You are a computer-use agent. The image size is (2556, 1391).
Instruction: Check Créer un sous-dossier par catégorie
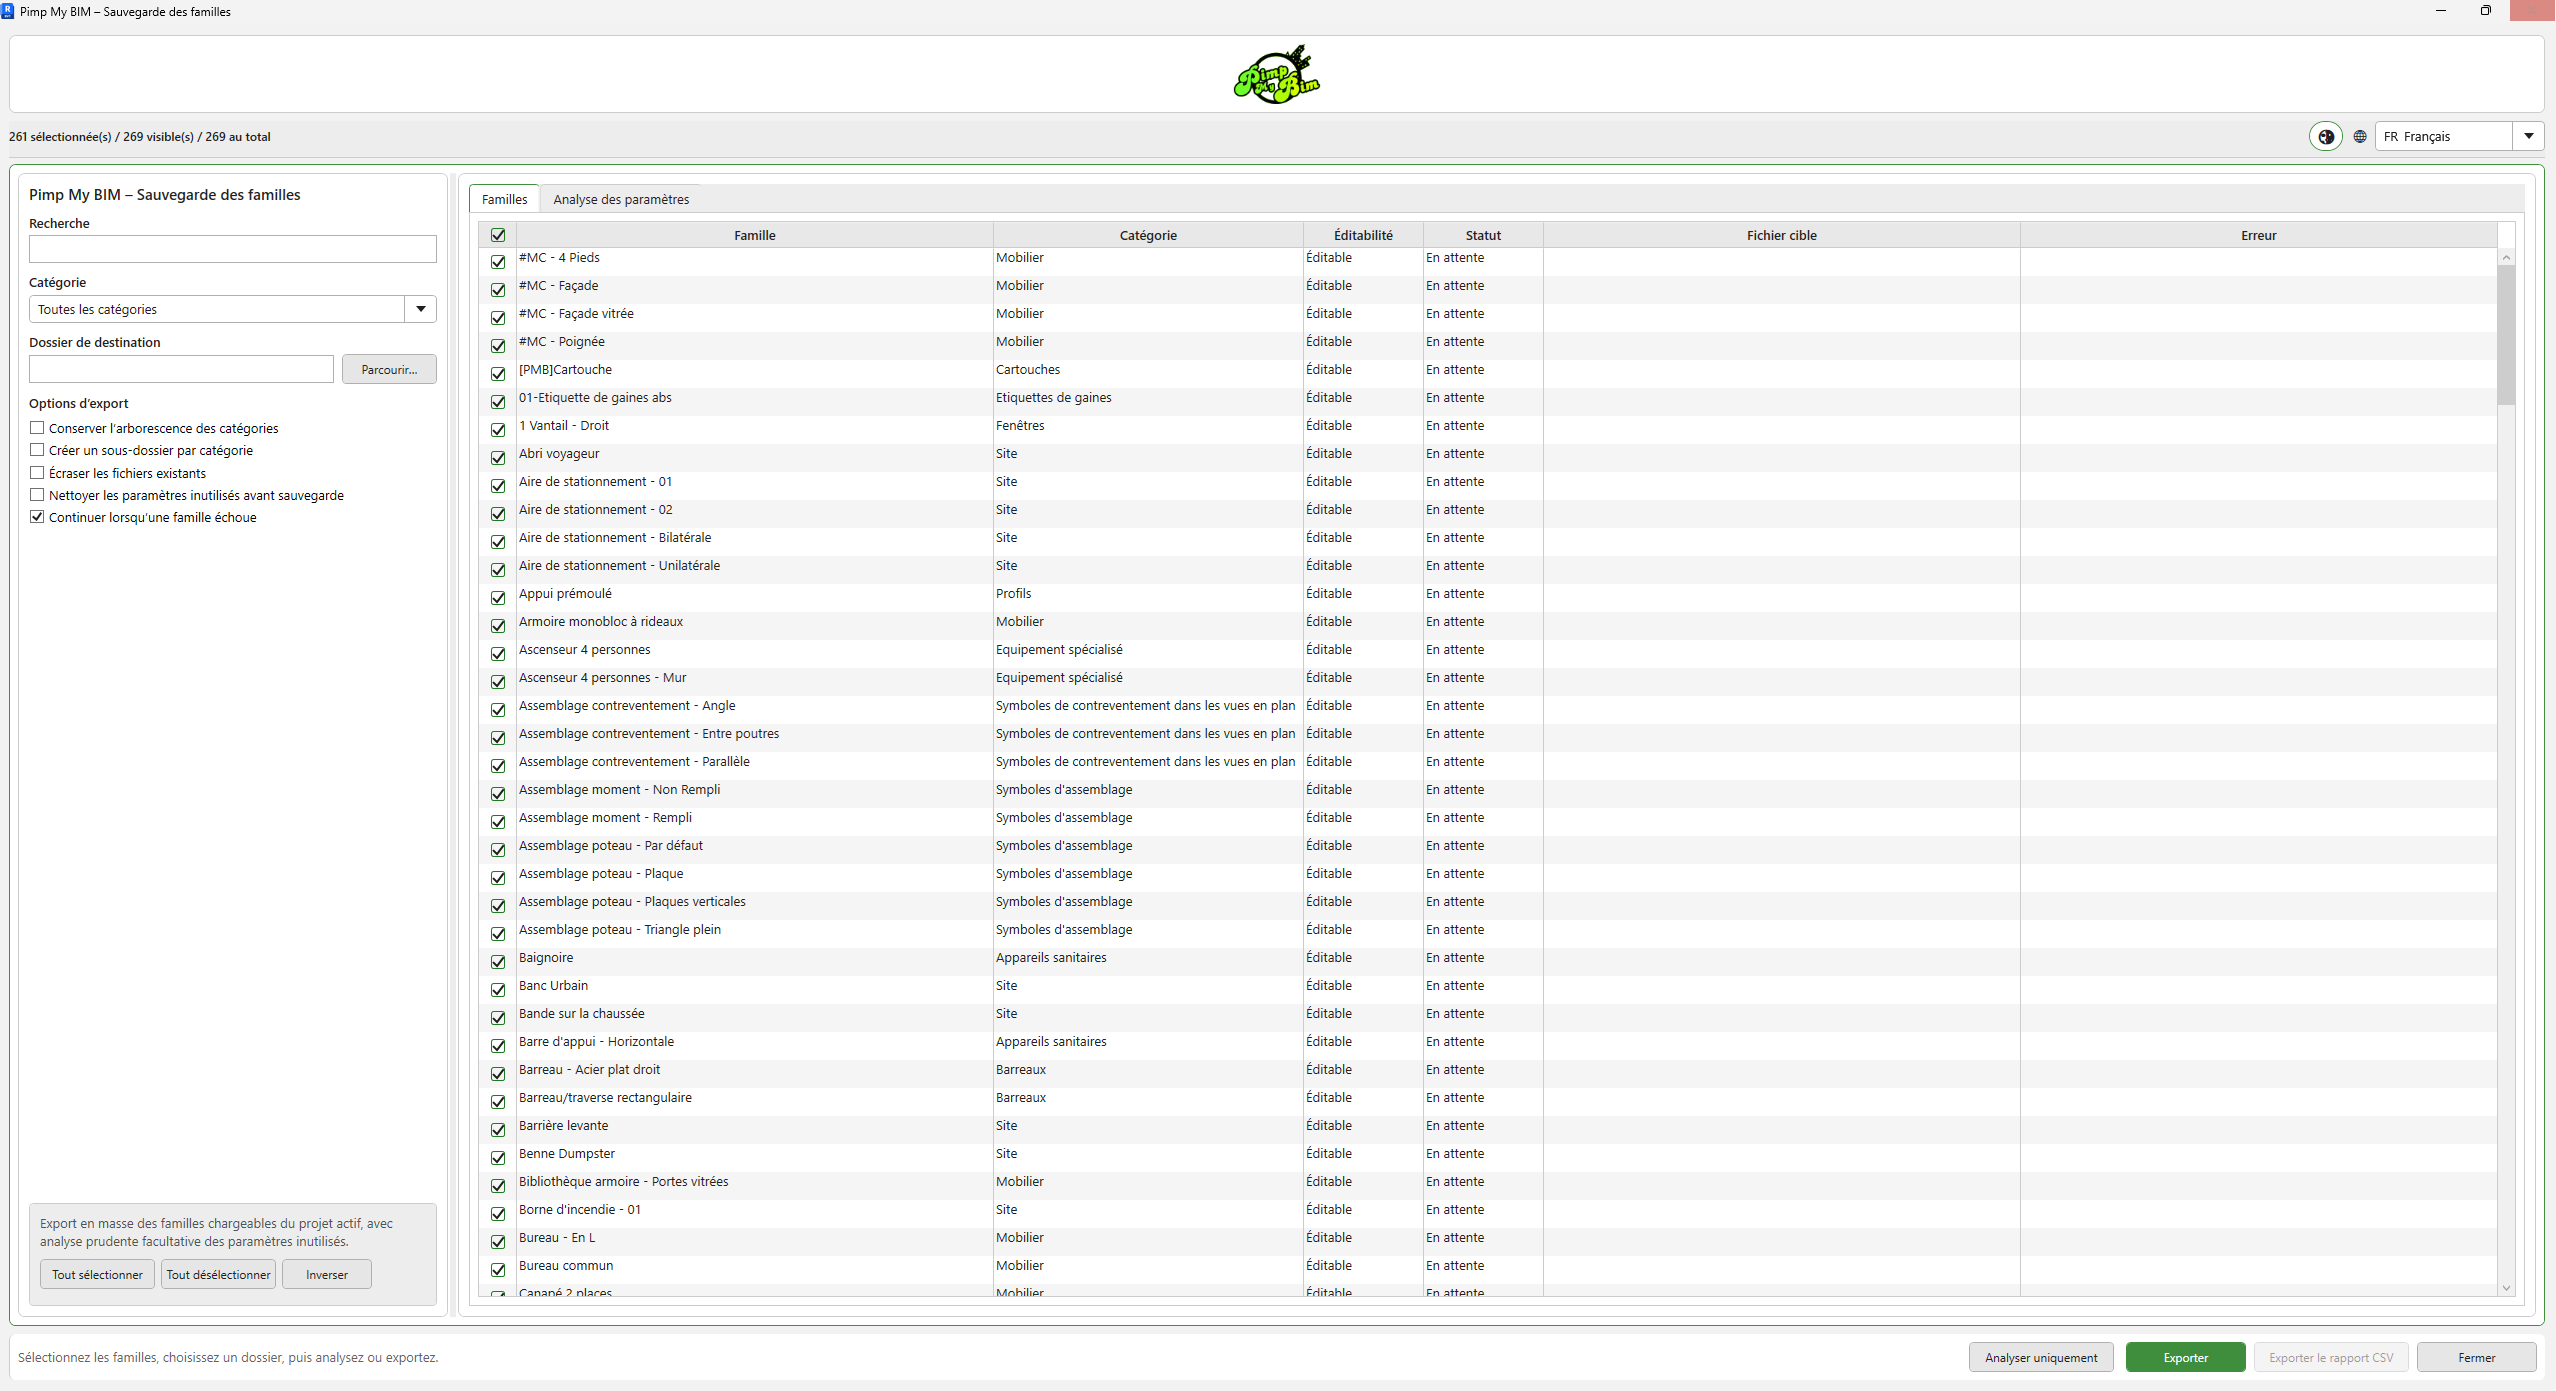(x=37, y=450)
